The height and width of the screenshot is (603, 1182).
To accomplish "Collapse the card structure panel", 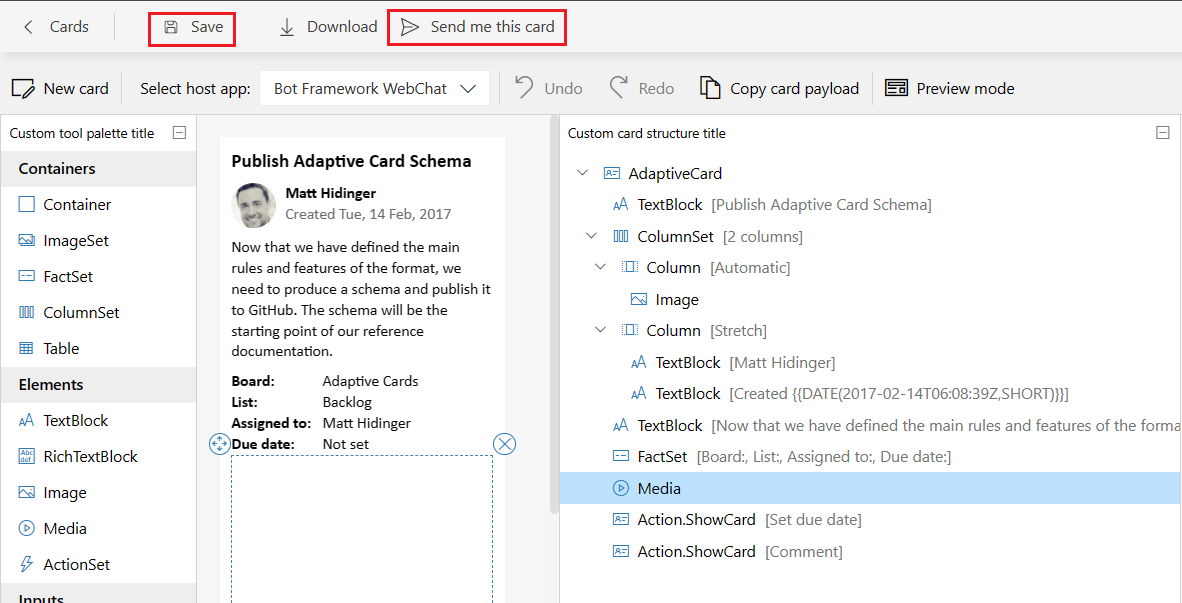I will [1162, 133].
